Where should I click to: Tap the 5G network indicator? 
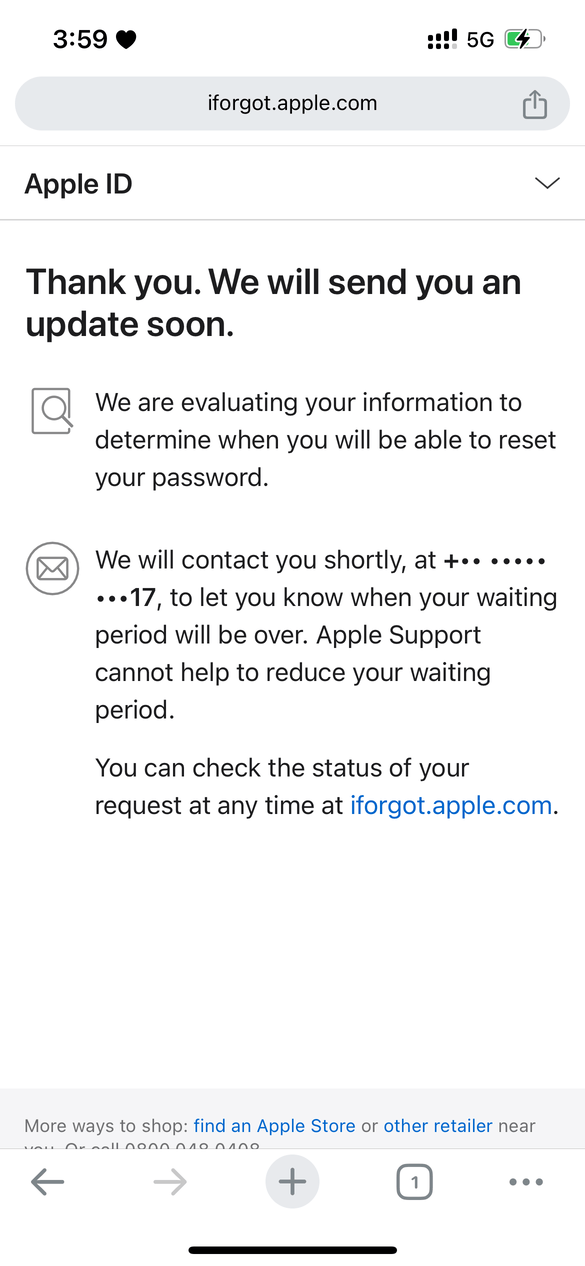[481, 40]
